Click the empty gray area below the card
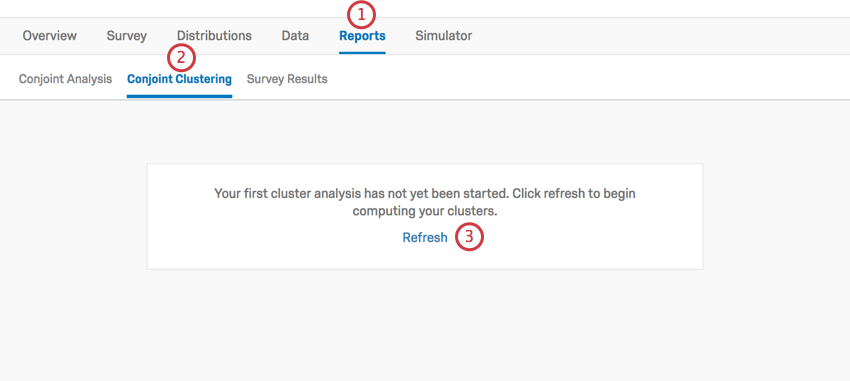Viewport: 850px width, 381px height. (x=424, y=325)
